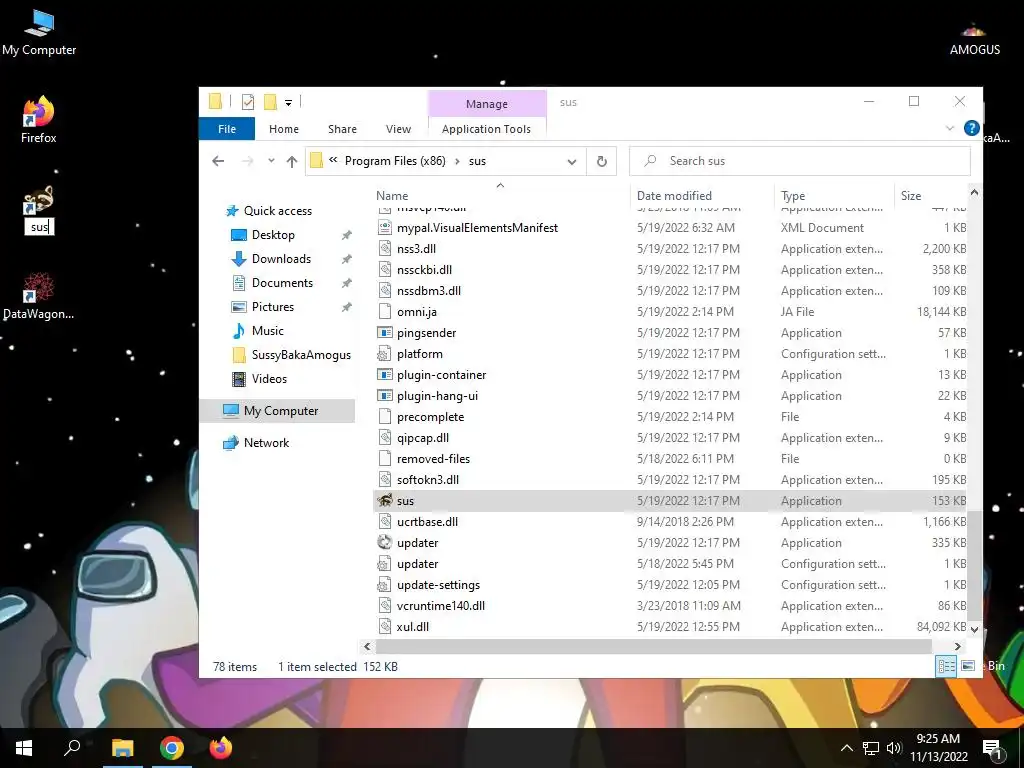The height and width of the screenshot is (768, 1024).
Task: Open the Application Tools tab
Action: (x=486, y=129)
